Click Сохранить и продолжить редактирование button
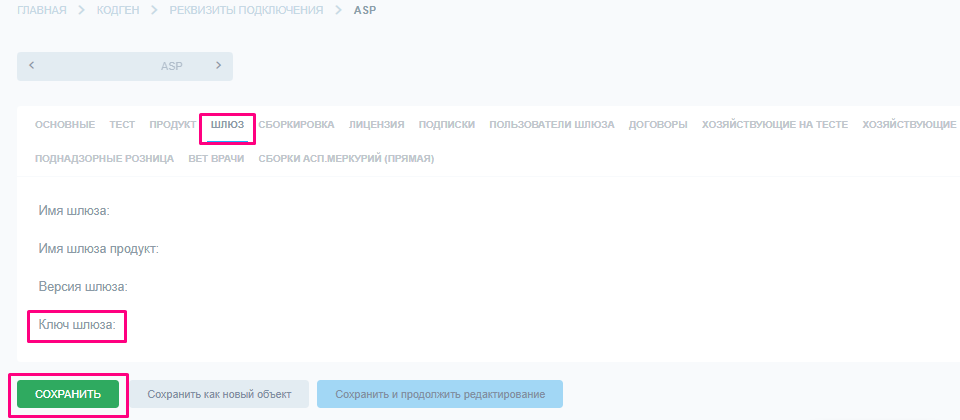Viewport: 960px width, 420px height. tap(440, 394)
